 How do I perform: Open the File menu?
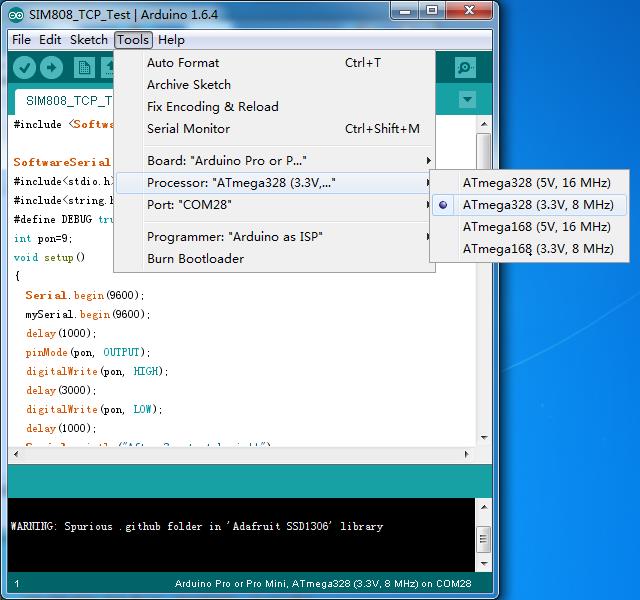click(x=21, y=40)
